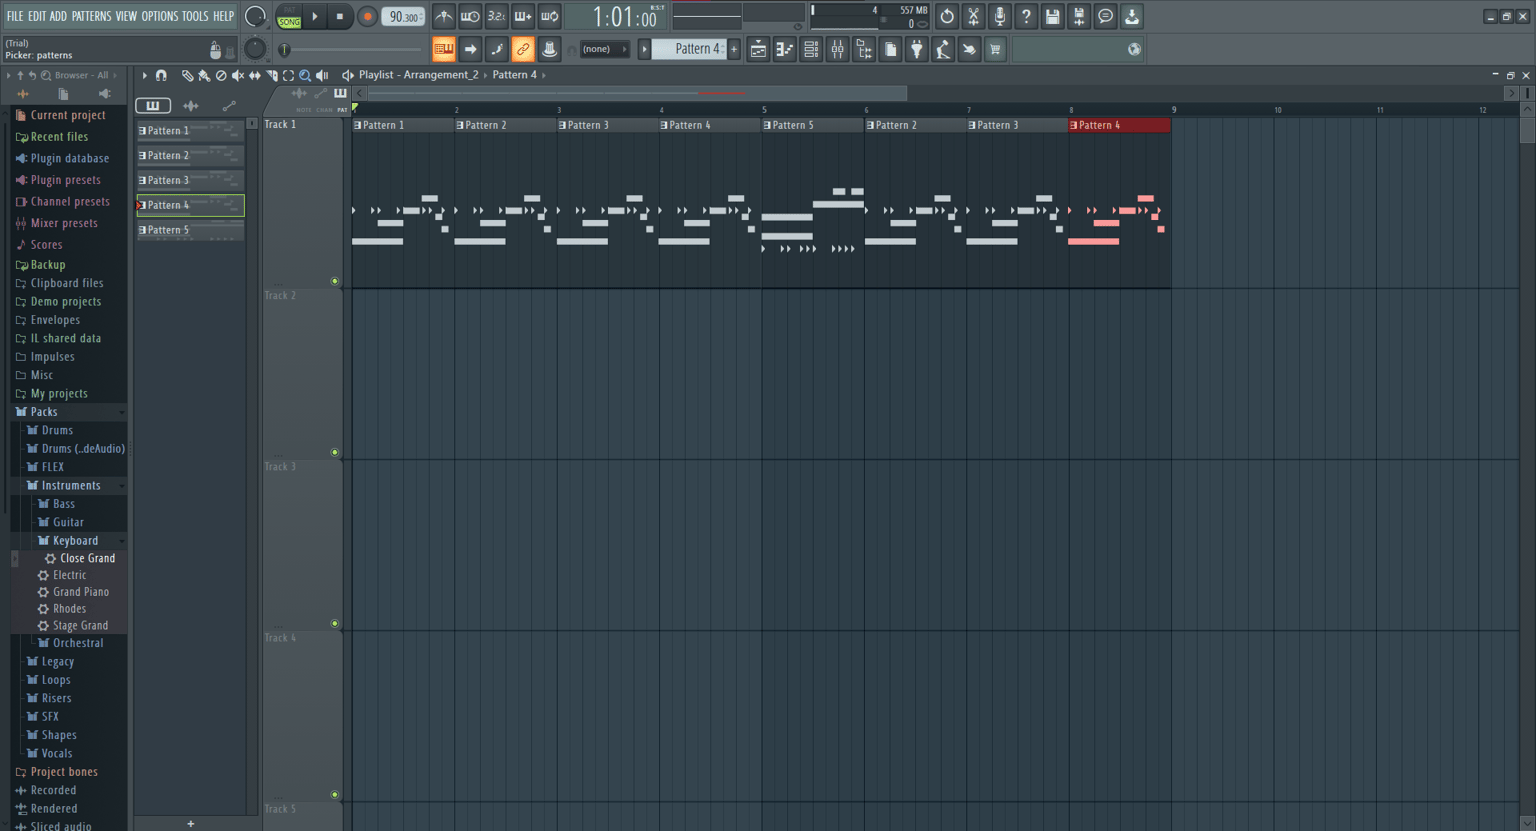
Task: Open the snap (none) dropdown
Action: click(604, 49)
